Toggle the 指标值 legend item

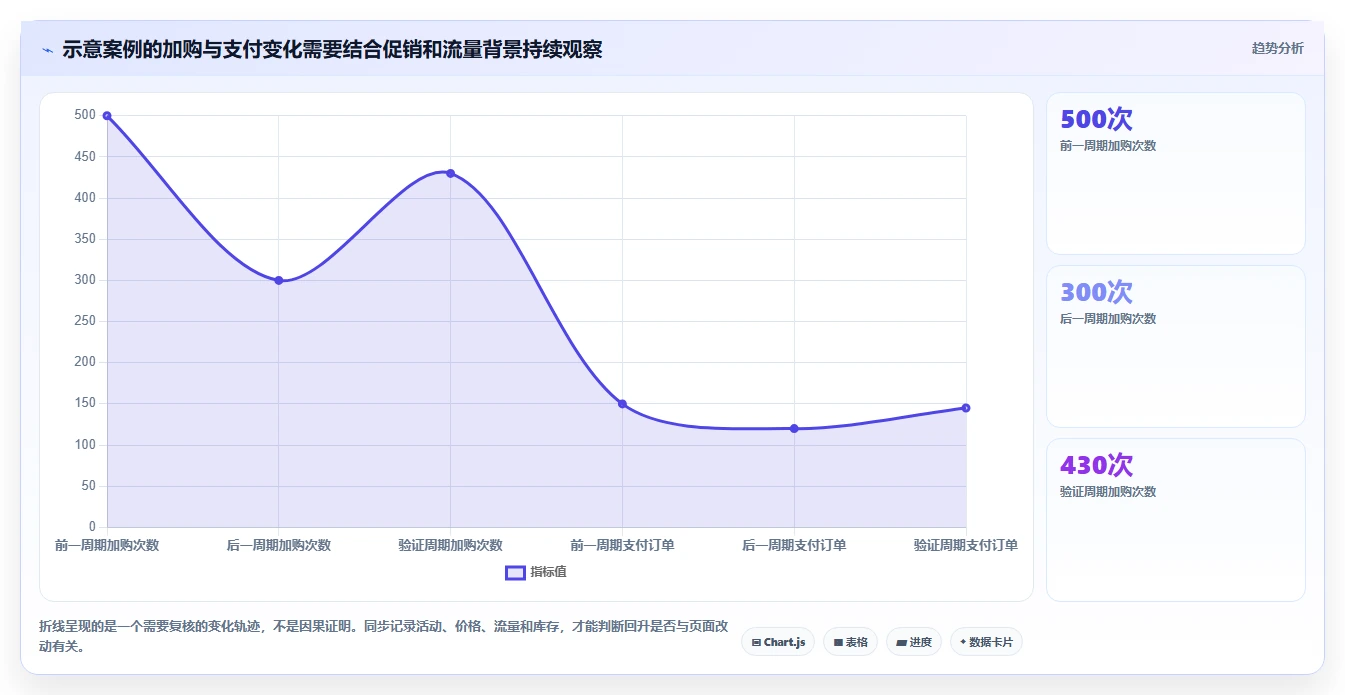click(536, 572)
